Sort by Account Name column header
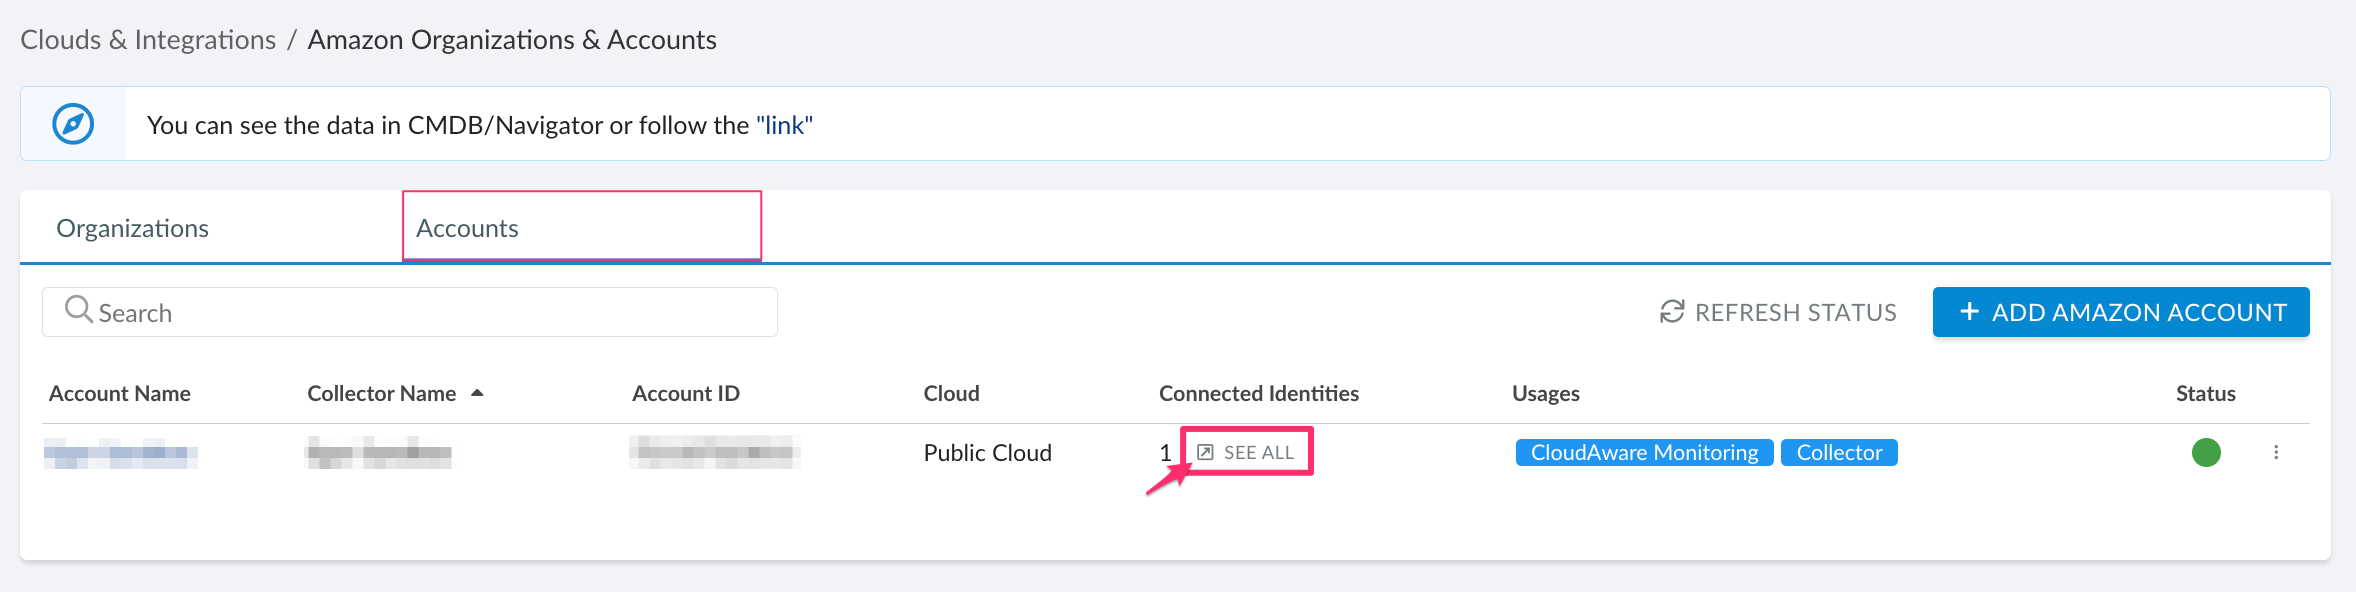 coord(120,393)
